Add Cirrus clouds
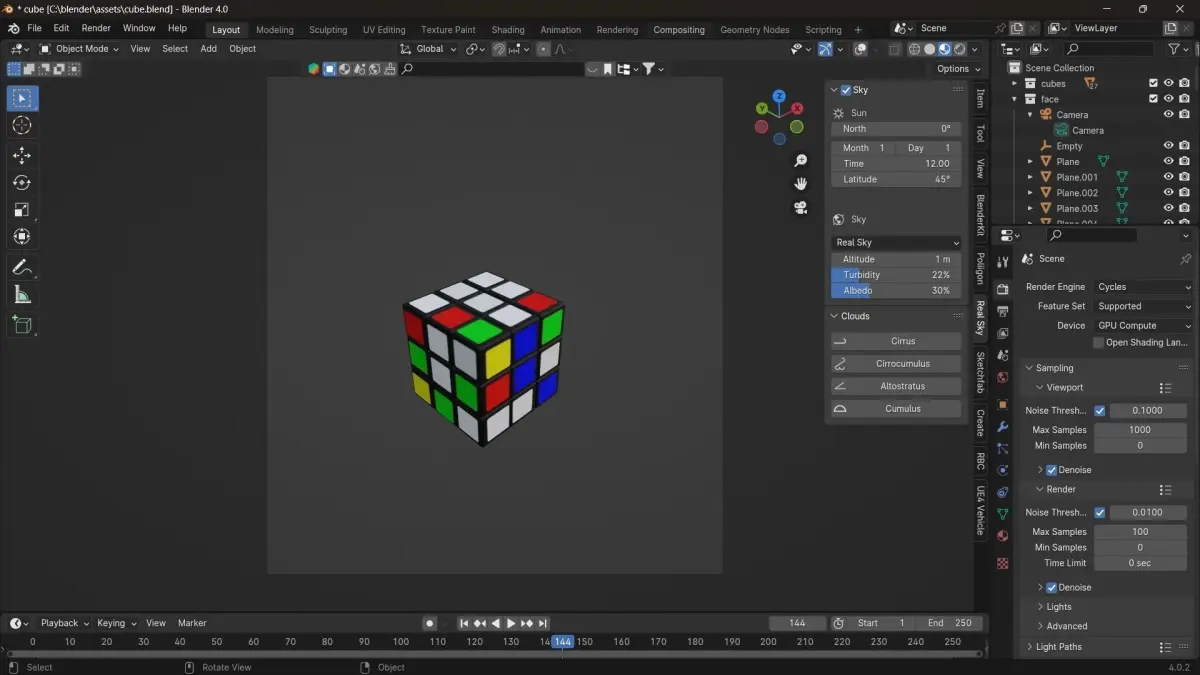The image size is (1200, 675). click(897, 341)
